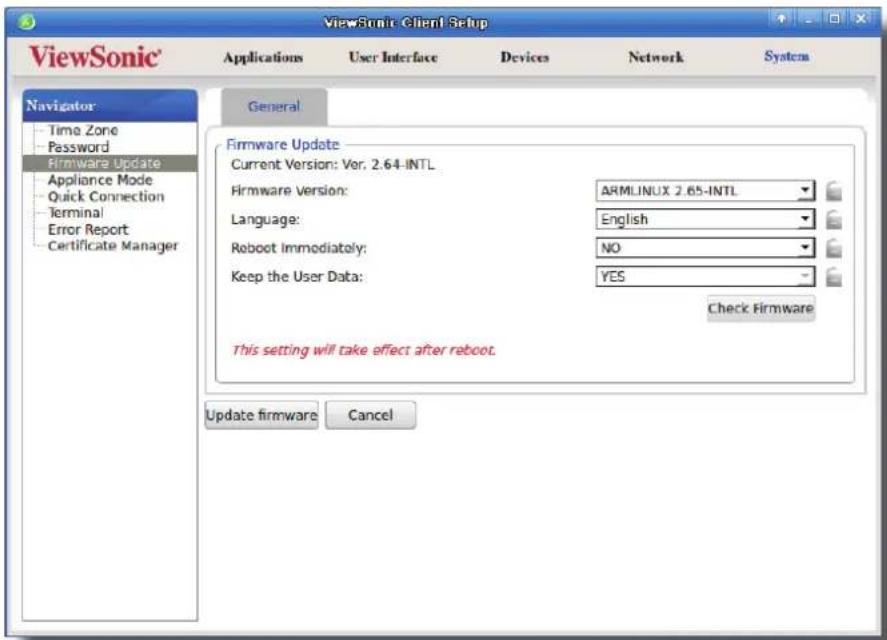The image size is (887, 640).
Task: Click the green icon in title bar
Action: 26,22
